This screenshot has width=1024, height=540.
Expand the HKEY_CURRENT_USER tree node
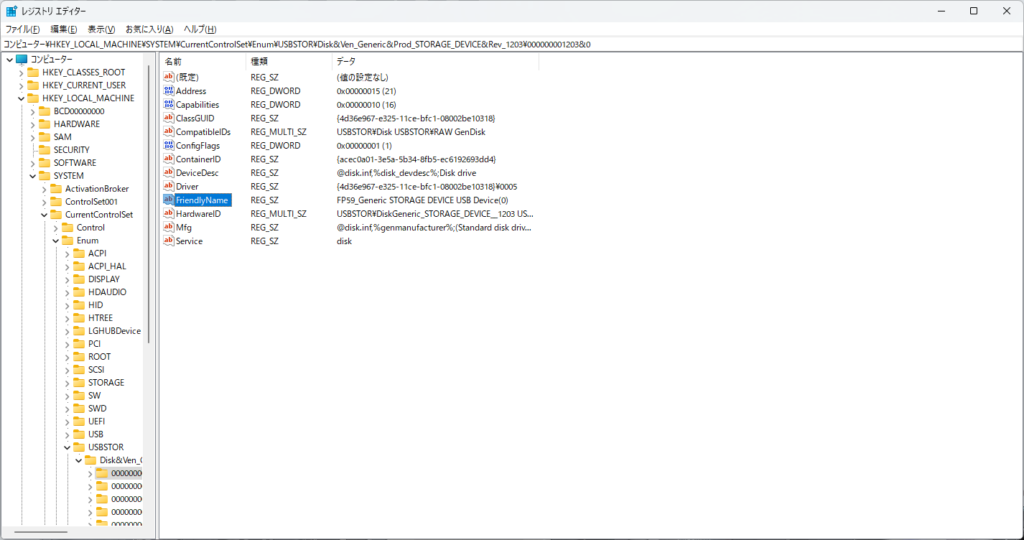(20, 85)
